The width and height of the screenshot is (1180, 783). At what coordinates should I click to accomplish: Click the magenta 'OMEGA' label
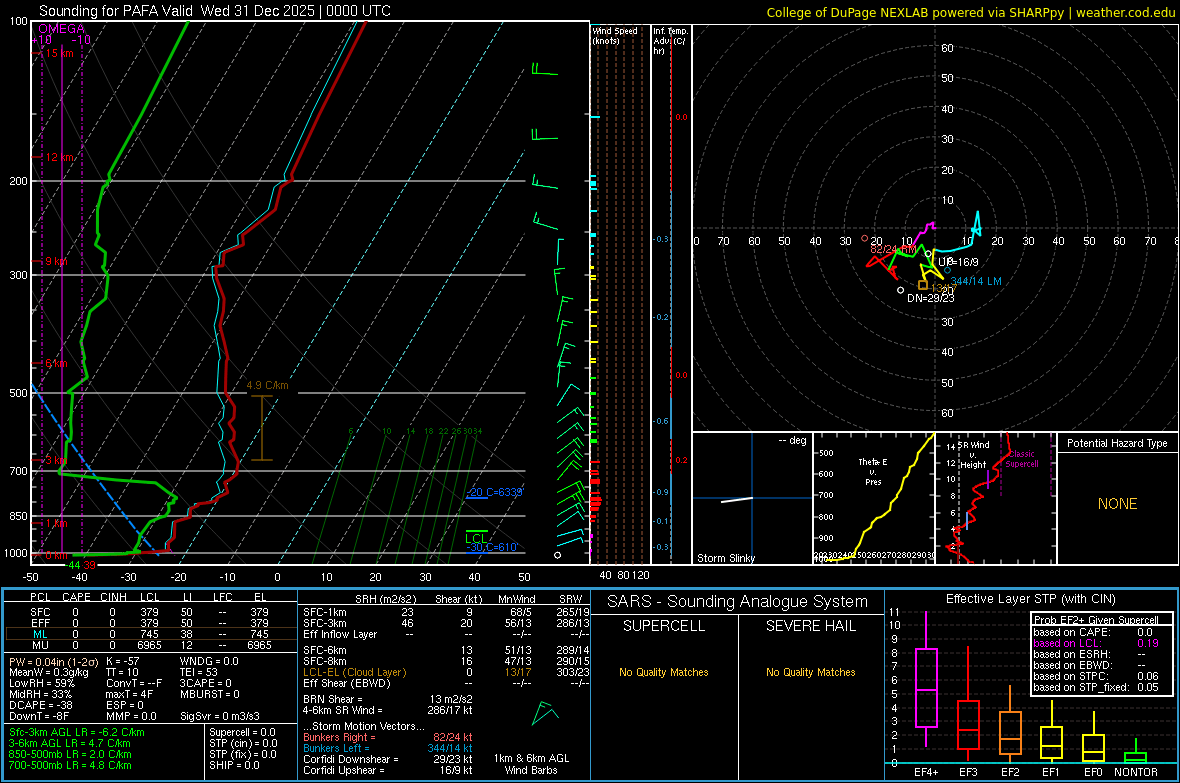(x=61, y=29)
